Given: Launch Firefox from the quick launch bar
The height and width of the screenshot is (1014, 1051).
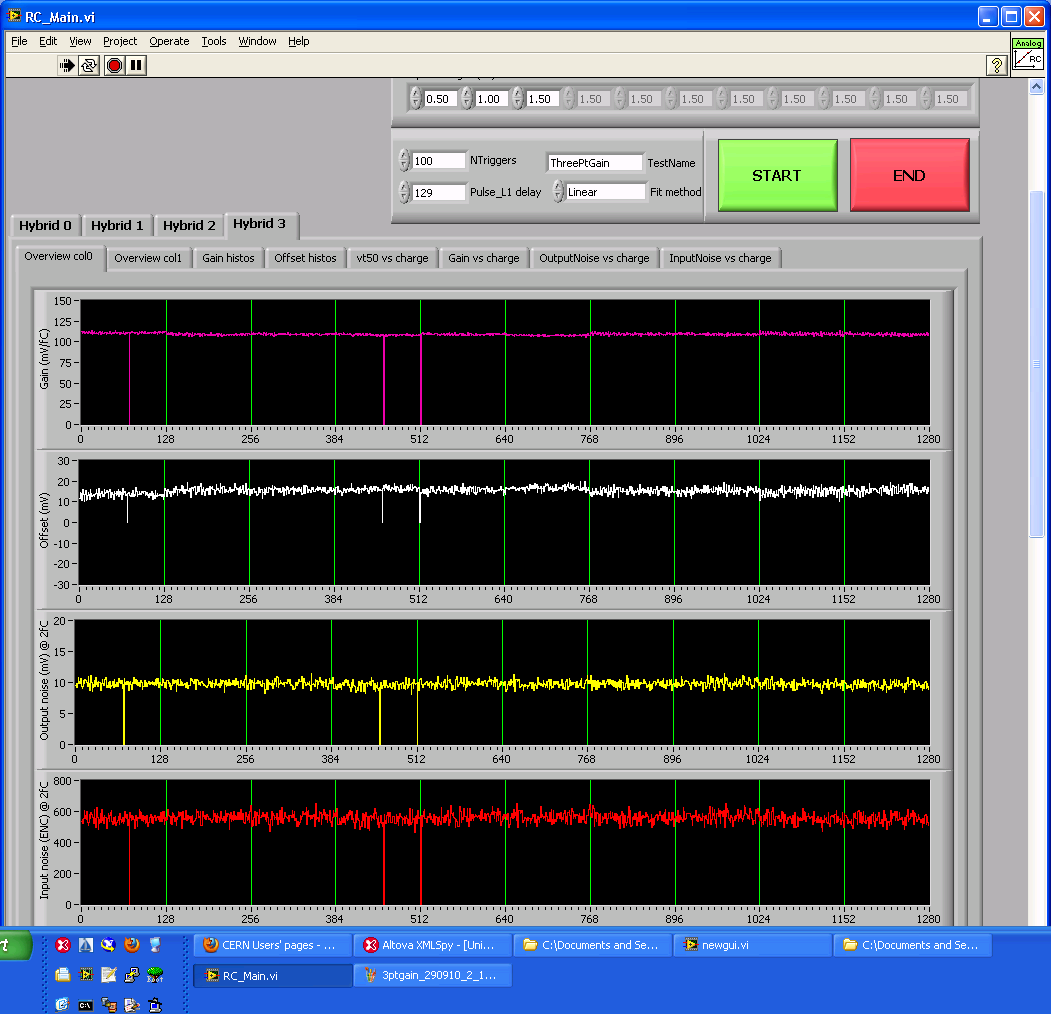Looking at the screenshot, I should point(131,944).
